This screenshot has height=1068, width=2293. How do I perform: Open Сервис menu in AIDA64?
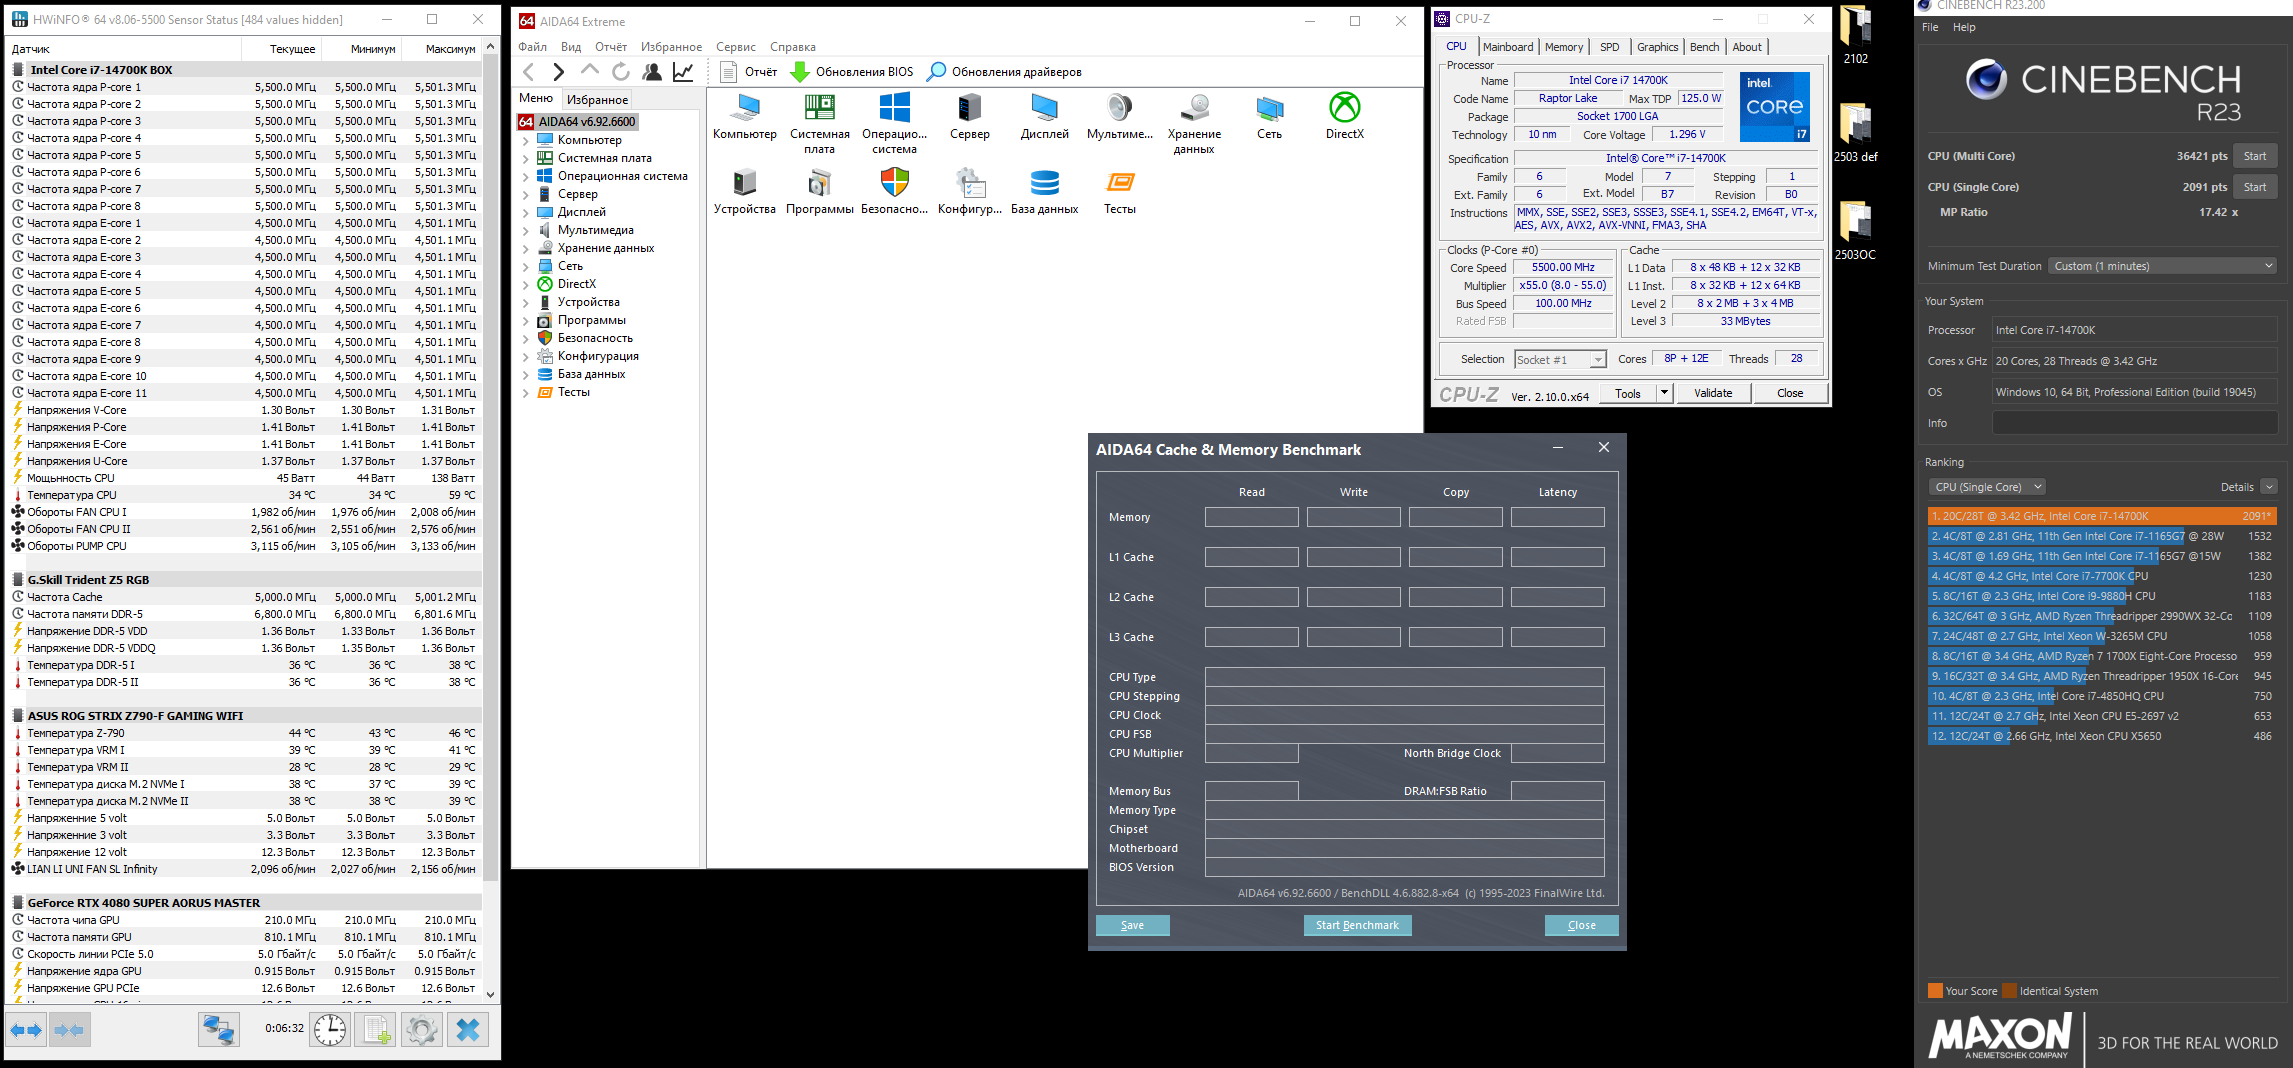point(735,47)
